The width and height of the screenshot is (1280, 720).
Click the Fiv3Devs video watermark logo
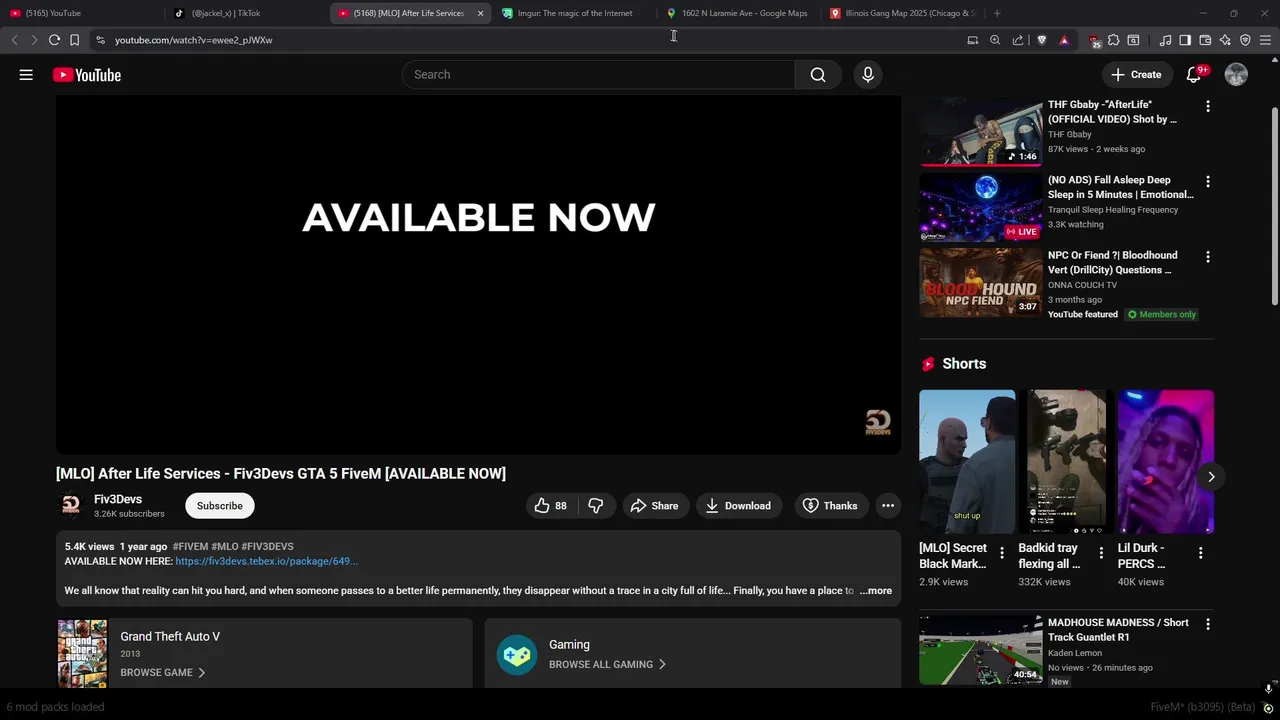(x=878, y=422)
